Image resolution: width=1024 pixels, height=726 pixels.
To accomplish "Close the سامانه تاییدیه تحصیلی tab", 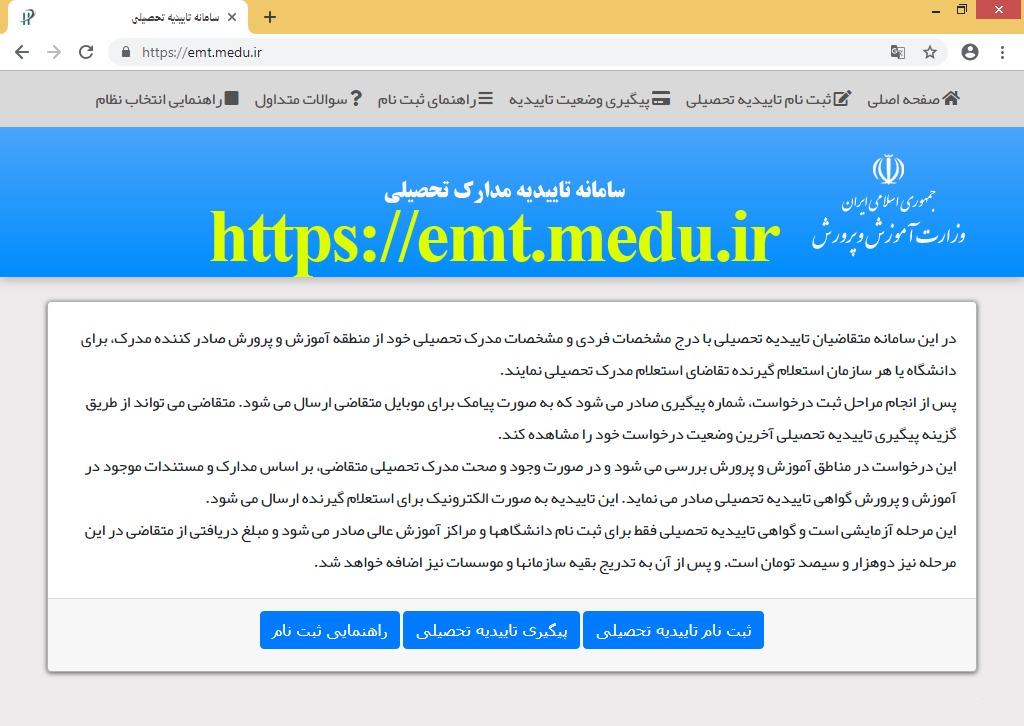I will click(x=234, y=18).
